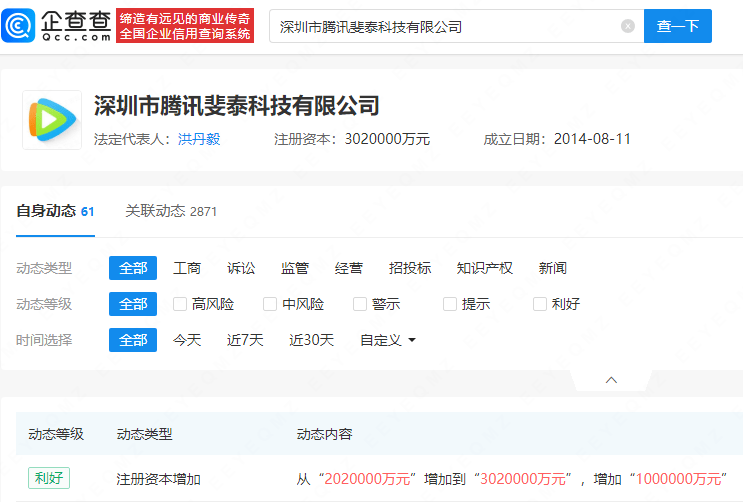Click establishment date 2014-08-11
The height and width of the screenshot is (502, 743).
(592, 139)
